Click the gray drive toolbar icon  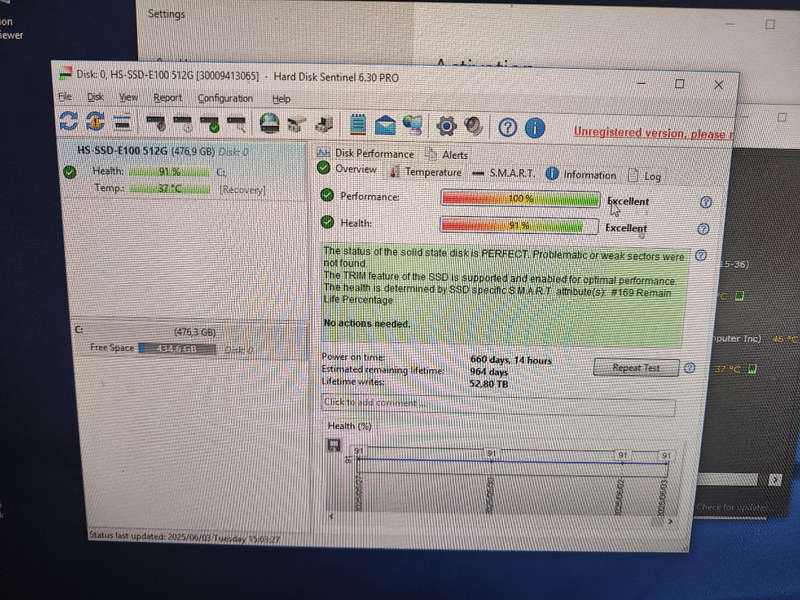[296, 124]
